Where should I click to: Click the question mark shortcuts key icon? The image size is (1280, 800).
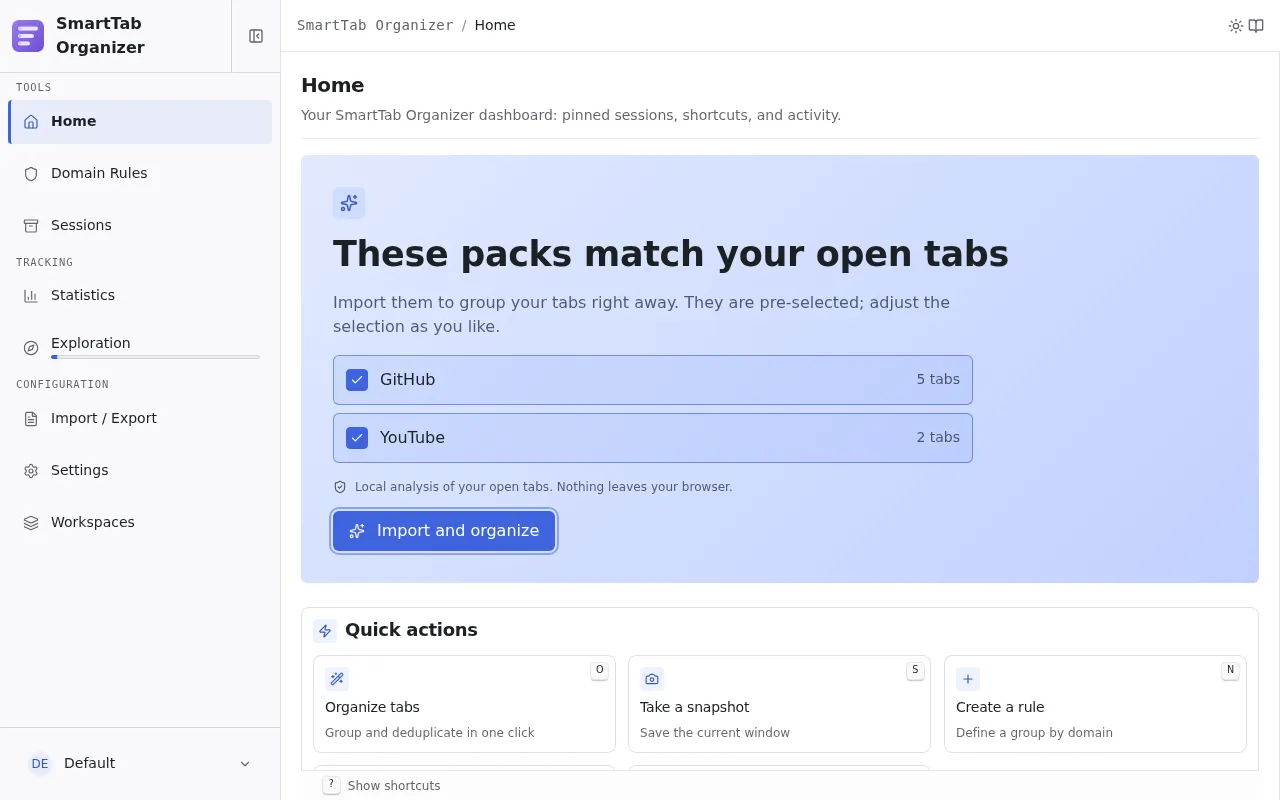pyautogui.click(x=331, y=785)
